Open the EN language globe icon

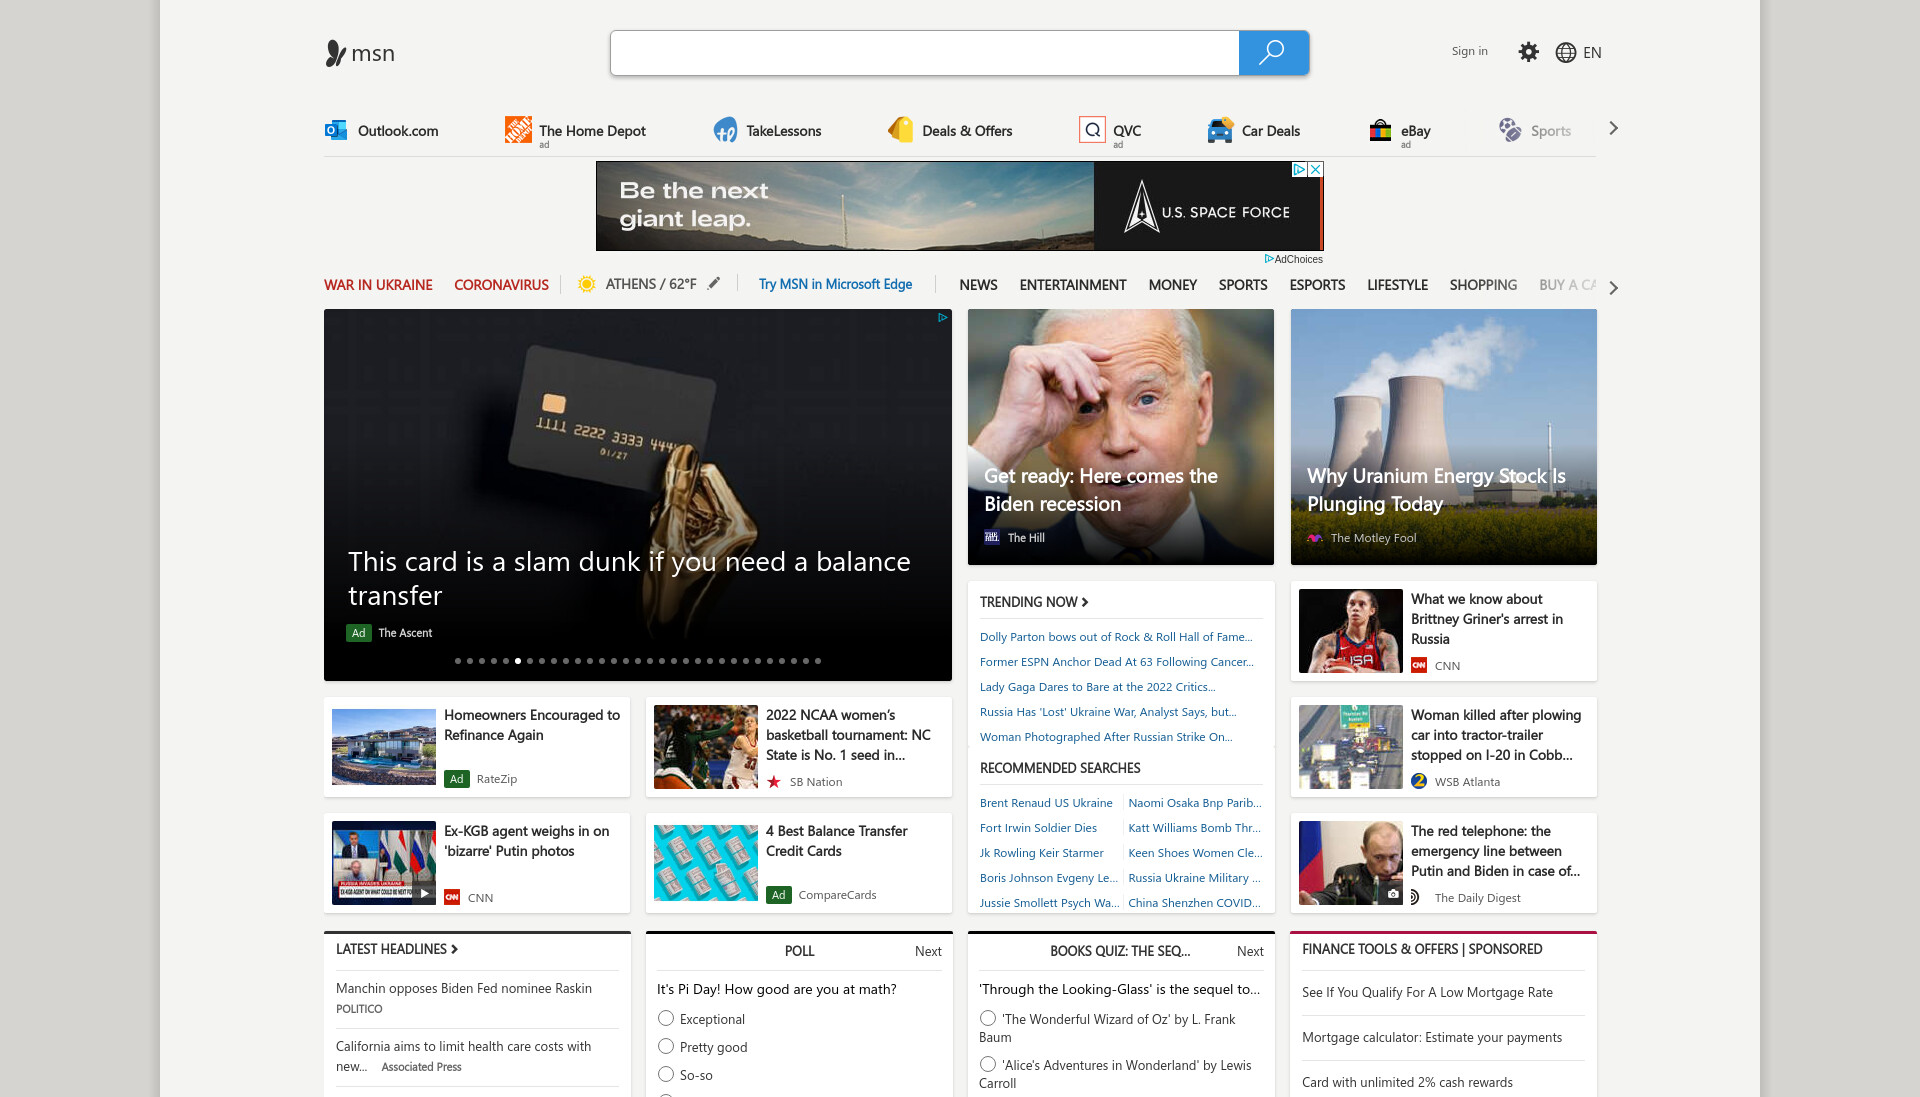point(1566,53)
